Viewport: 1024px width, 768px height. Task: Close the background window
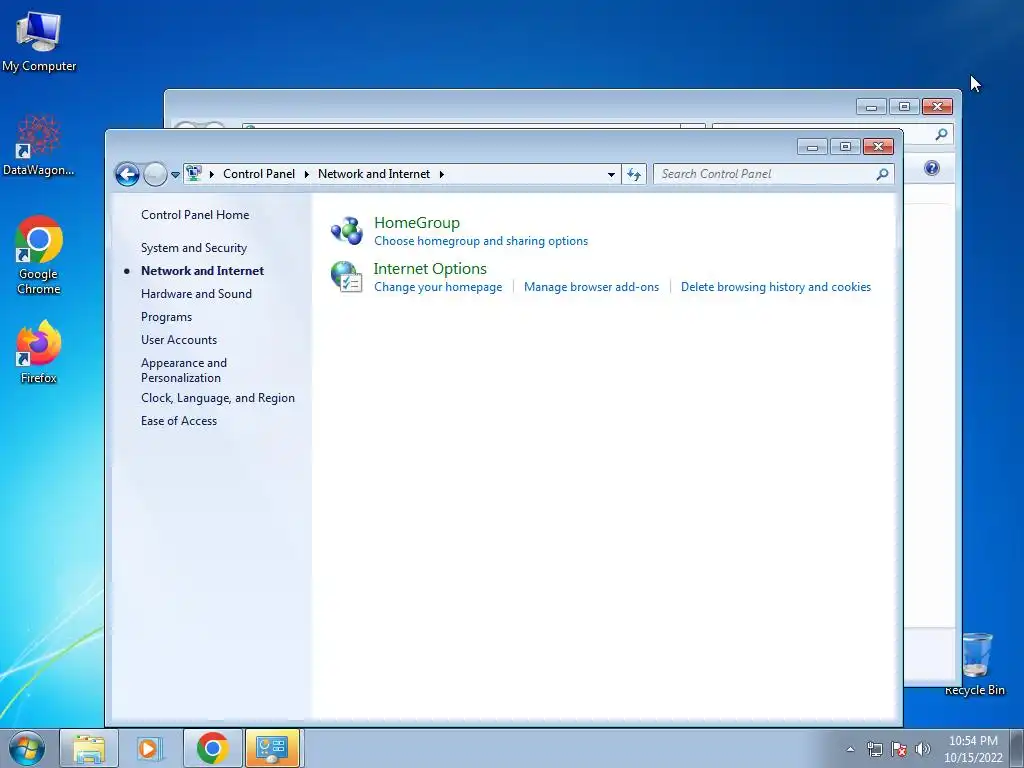(x=937, y=106)
